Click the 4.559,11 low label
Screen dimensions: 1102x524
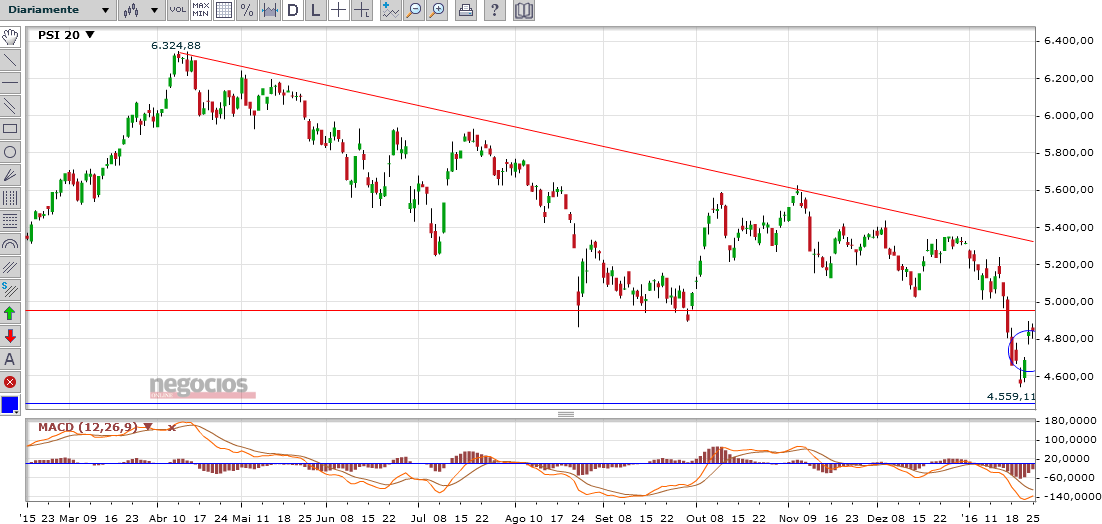1011,396
